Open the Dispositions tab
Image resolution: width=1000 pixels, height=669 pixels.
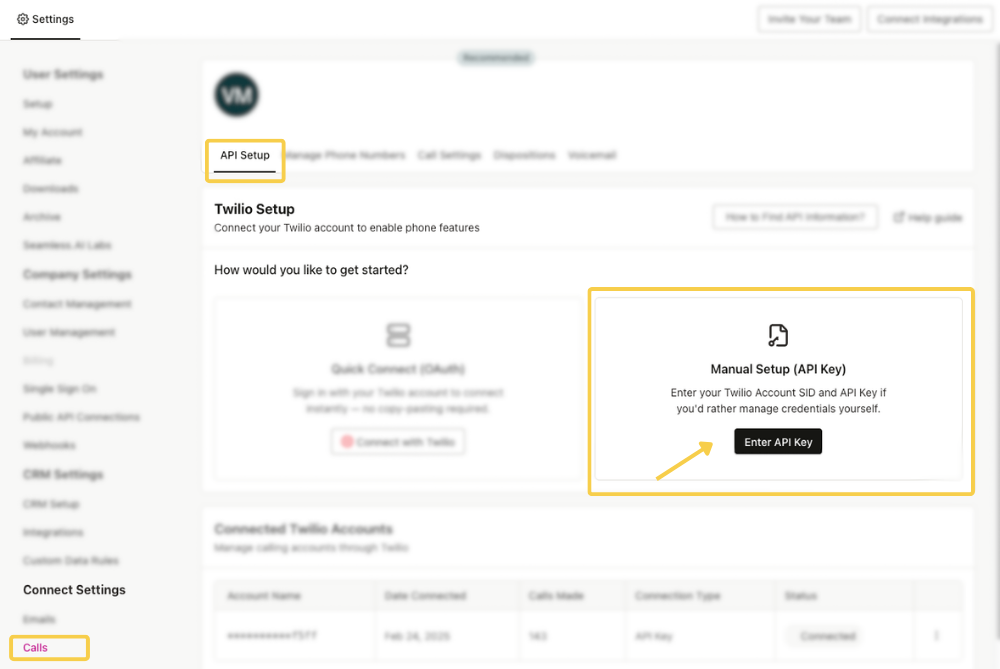524,155
